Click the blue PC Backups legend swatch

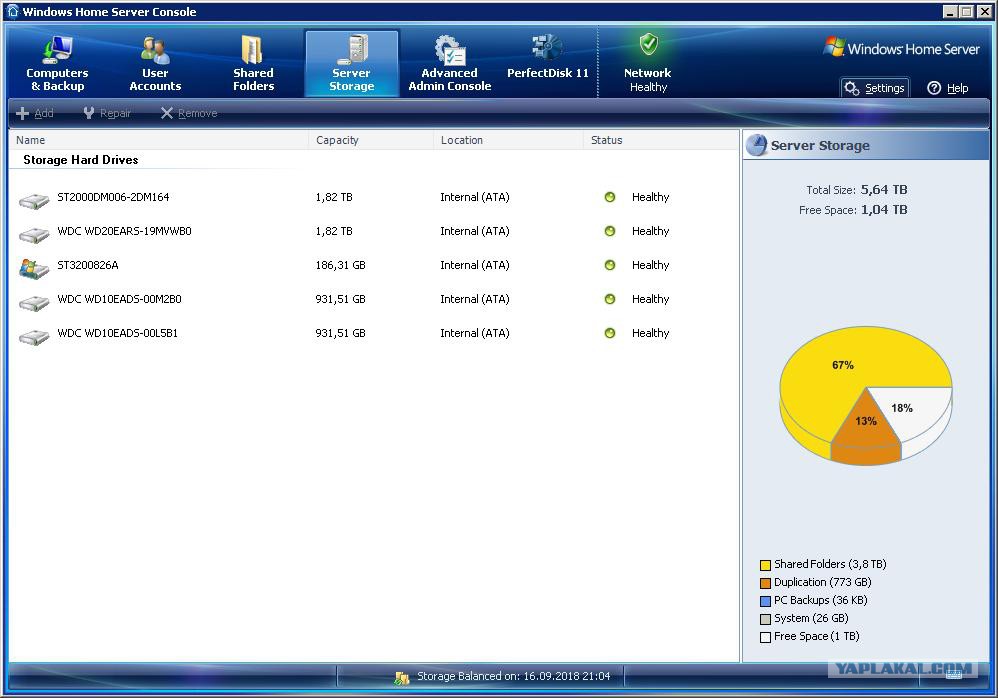765,601
